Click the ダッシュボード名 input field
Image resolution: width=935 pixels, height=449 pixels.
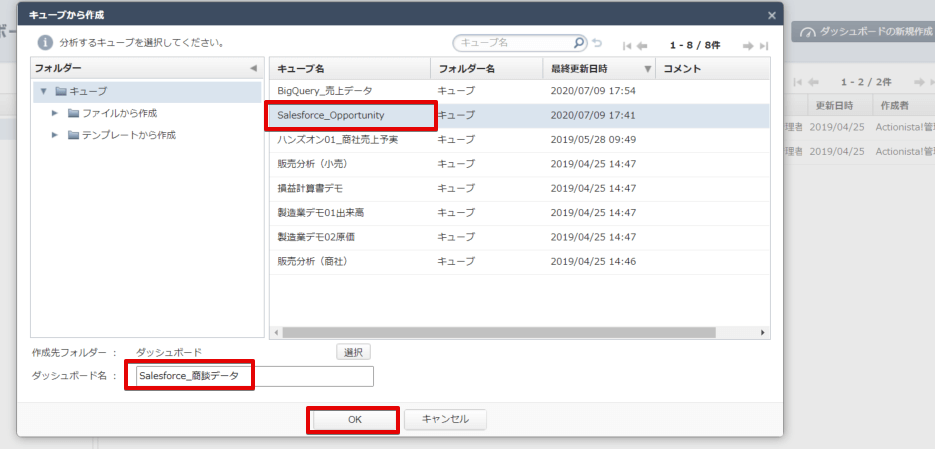click(x=255, y=376)
